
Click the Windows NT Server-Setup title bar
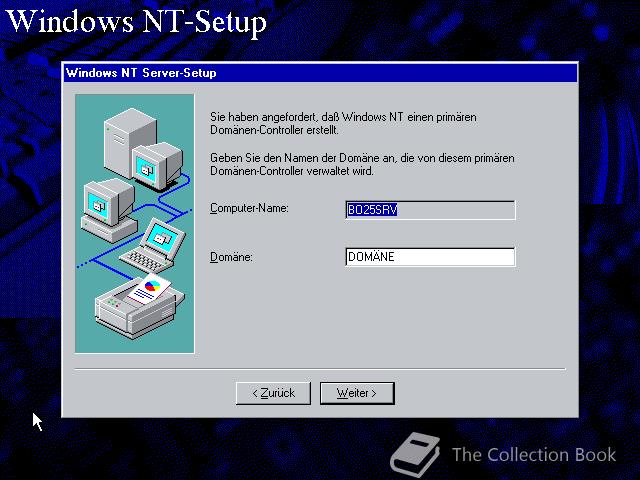click(x=320, y=73)
